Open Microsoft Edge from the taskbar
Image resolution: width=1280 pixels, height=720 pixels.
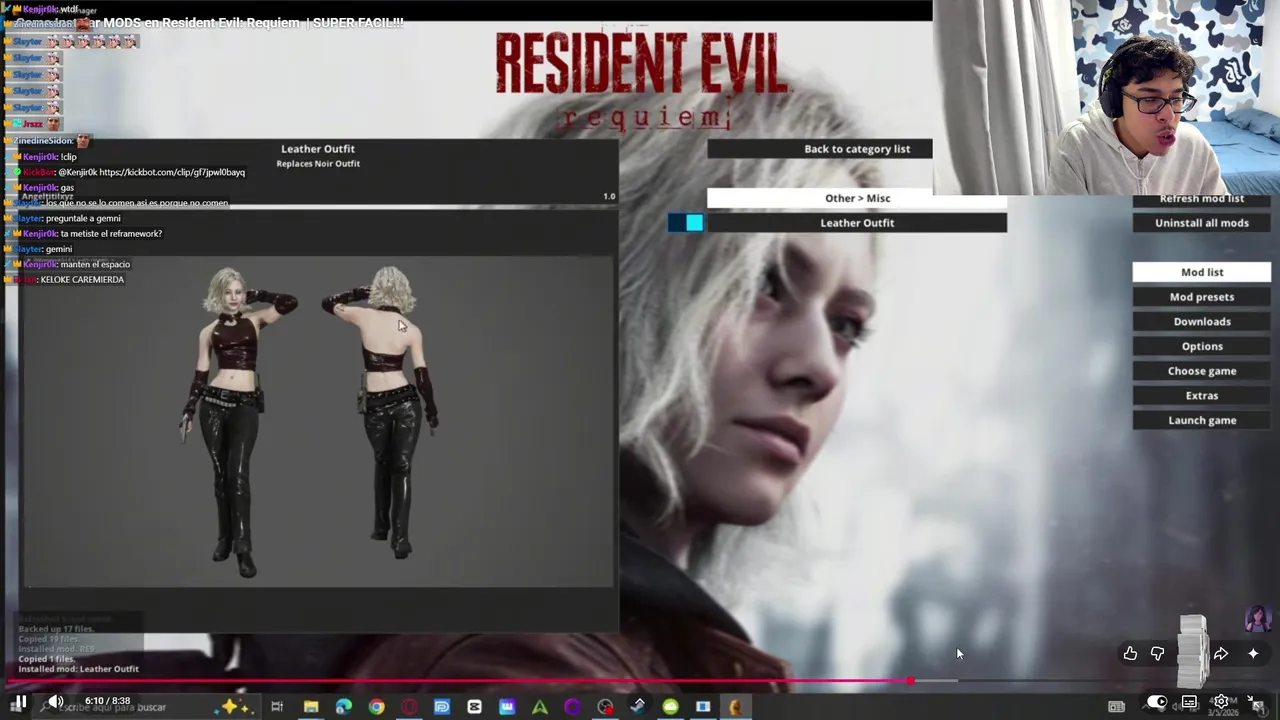click(x=344, y=707)
